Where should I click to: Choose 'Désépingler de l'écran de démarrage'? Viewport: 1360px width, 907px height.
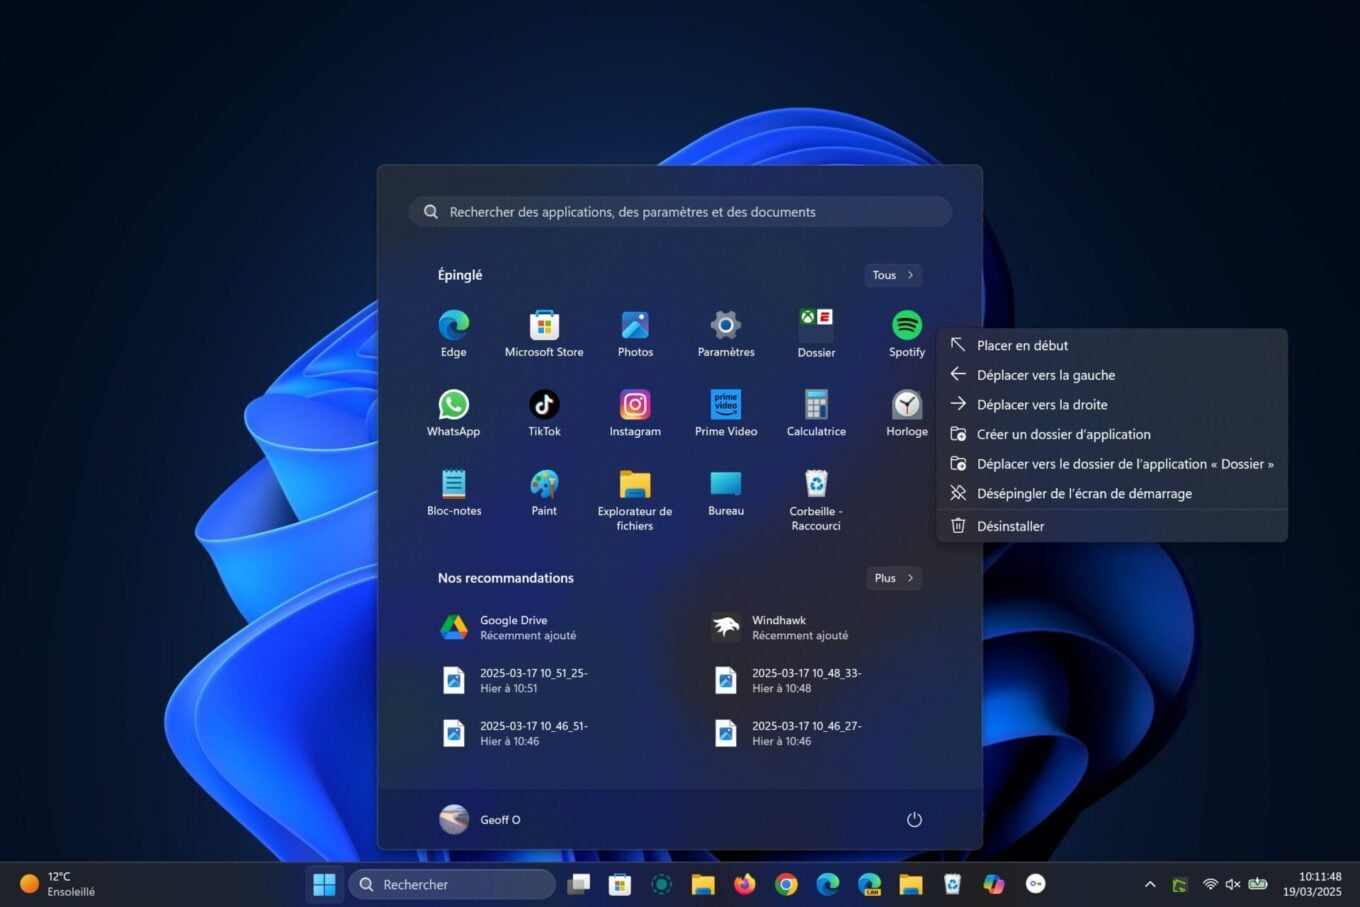[1084, 493]
